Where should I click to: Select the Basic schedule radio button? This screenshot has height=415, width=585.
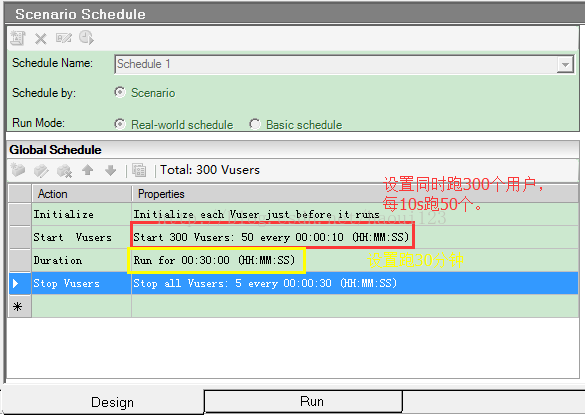tap(255, 124)
